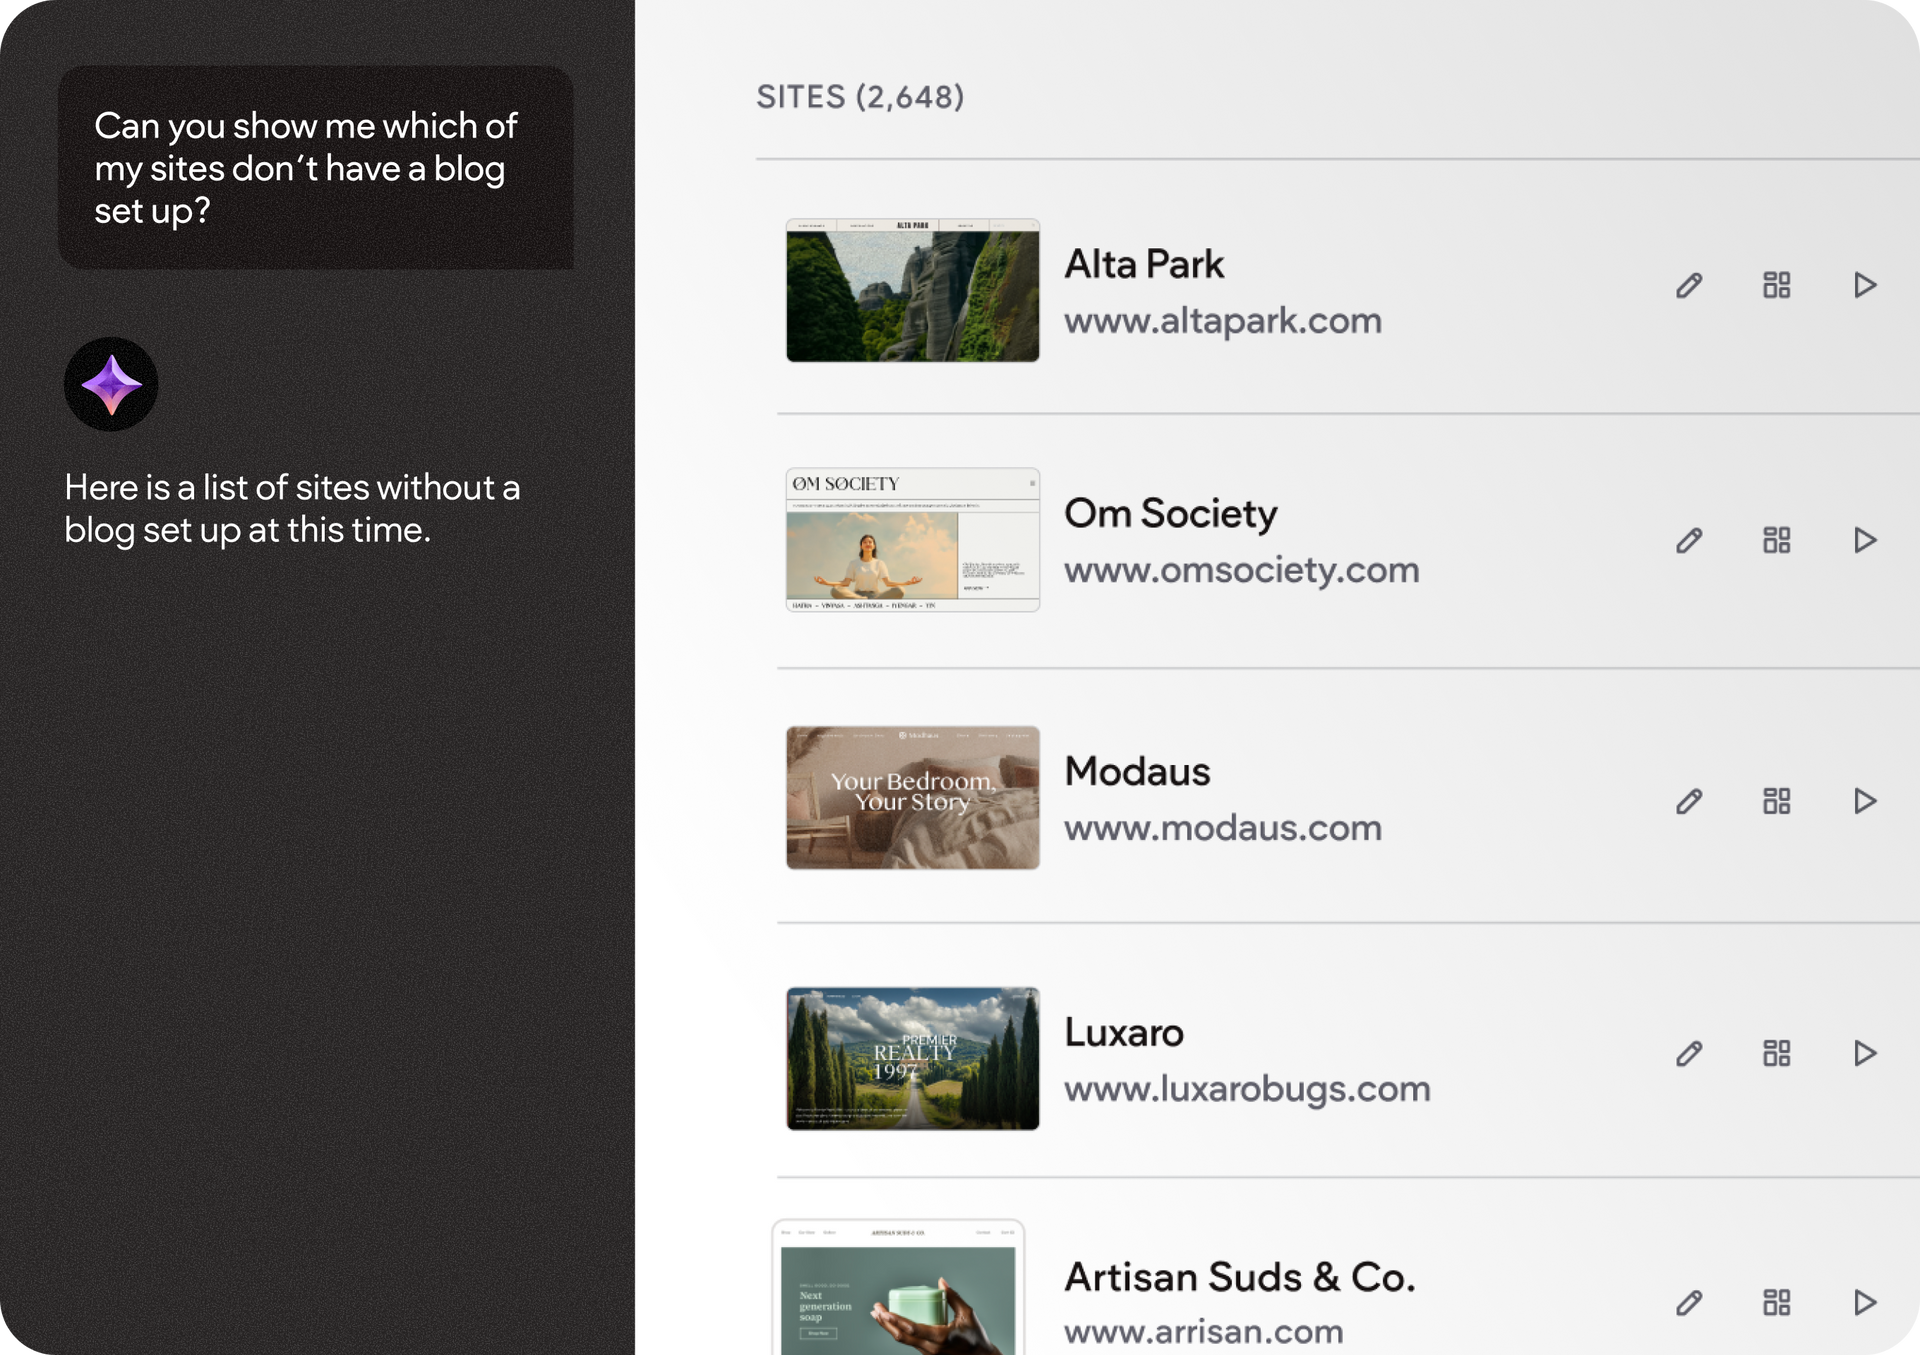The width and height of the screenshot is (1920, 1355).
Task: Open the www.luxarobugs.com link
Action: (1246, 1088)
